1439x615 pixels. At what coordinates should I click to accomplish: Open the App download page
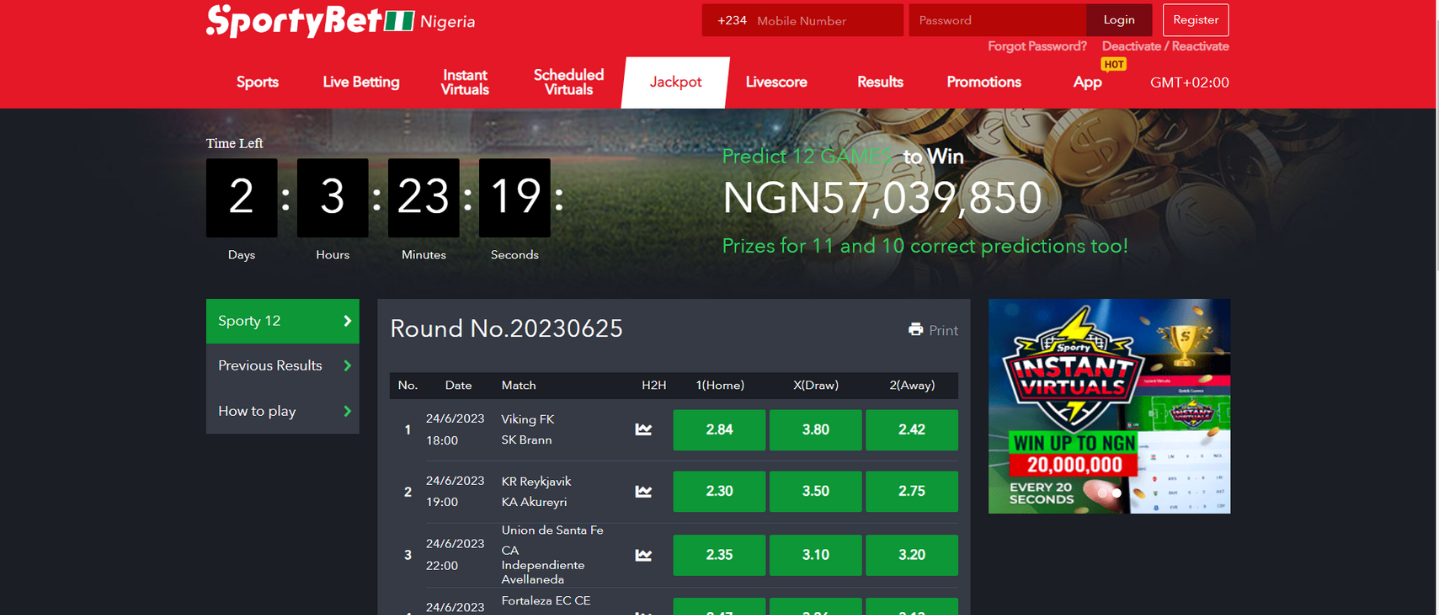click(x=1087, y=82)
